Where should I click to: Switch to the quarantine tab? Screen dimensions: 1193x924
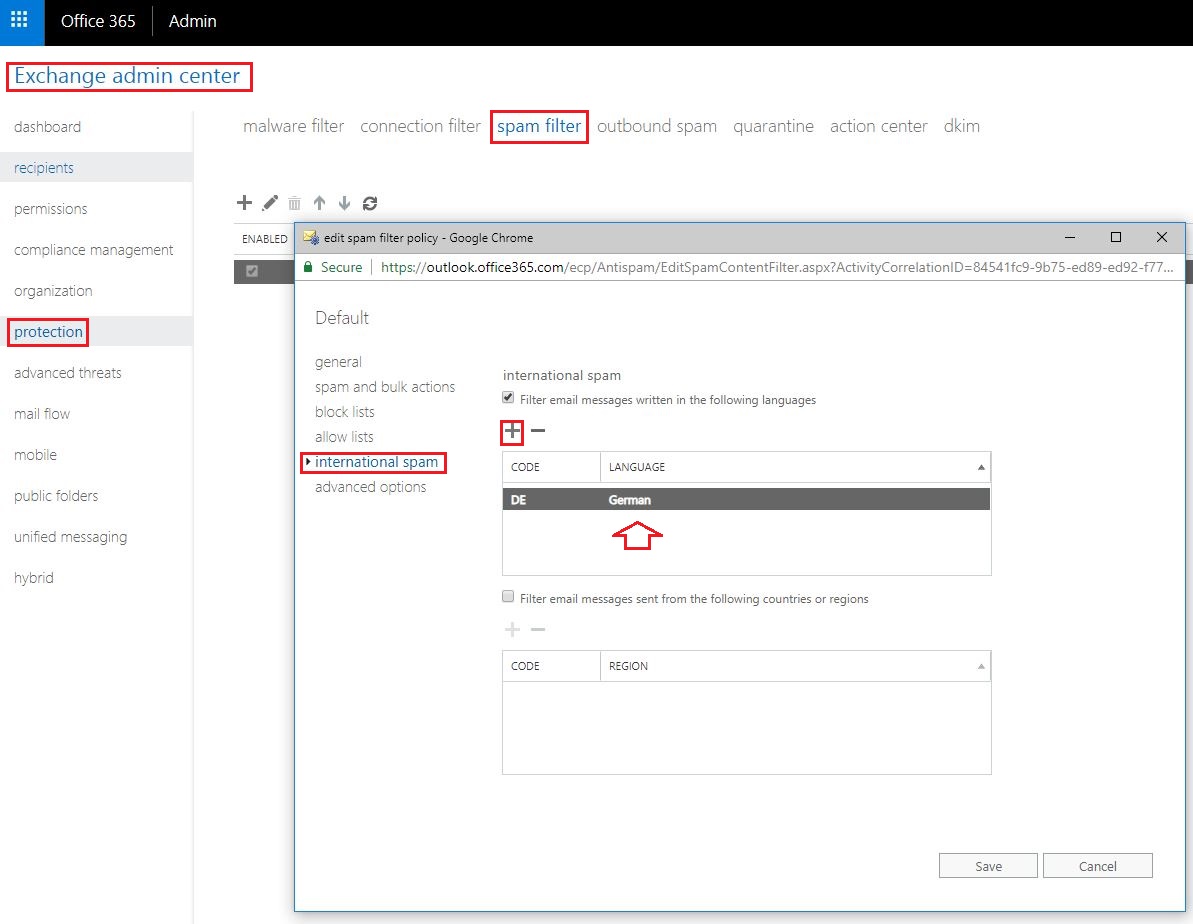coord(773,126)
